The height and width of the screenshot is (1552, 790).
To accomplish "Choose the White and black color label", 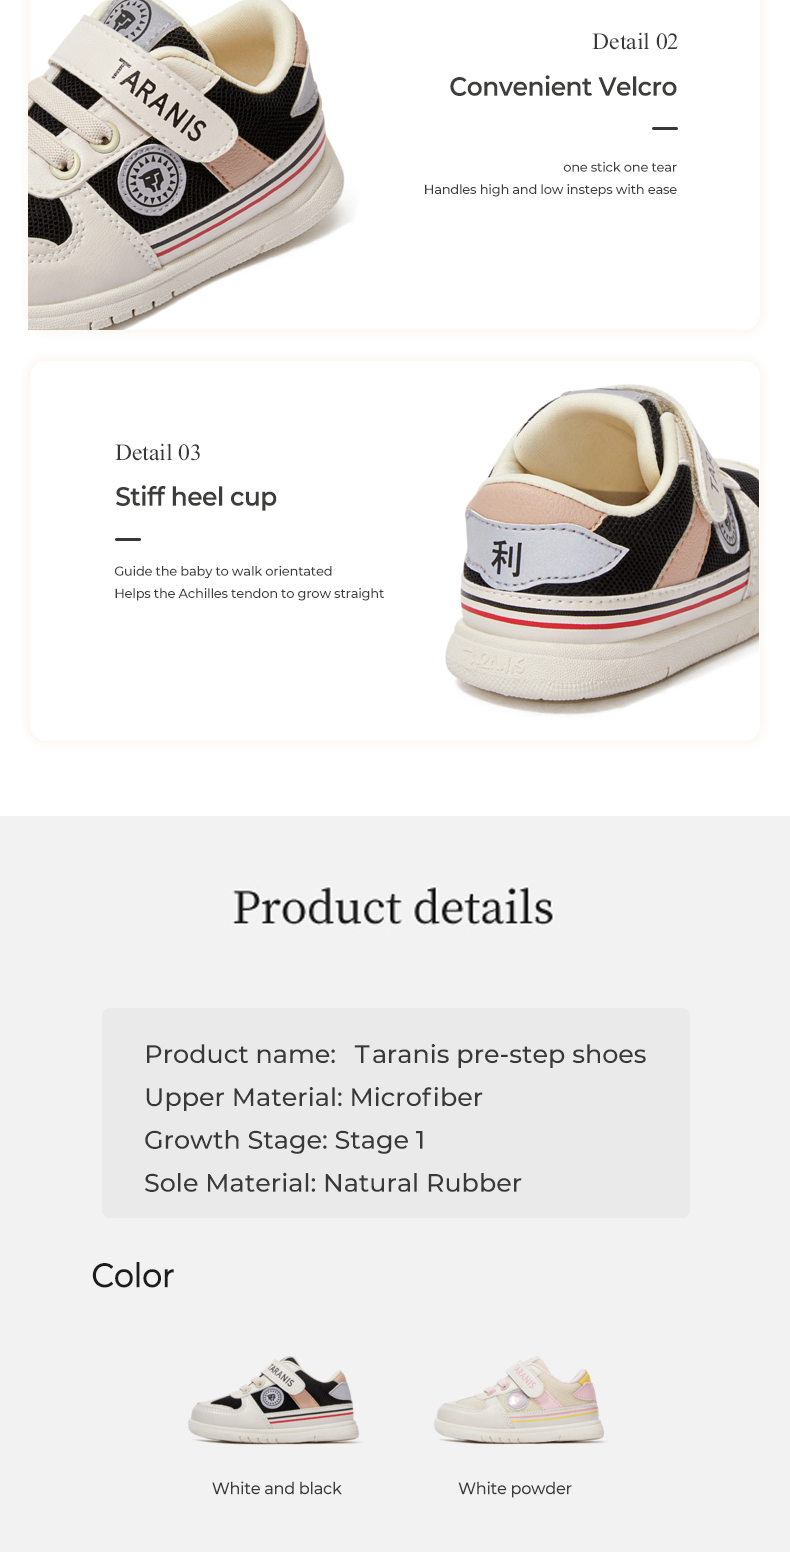I will (277, 1488).
